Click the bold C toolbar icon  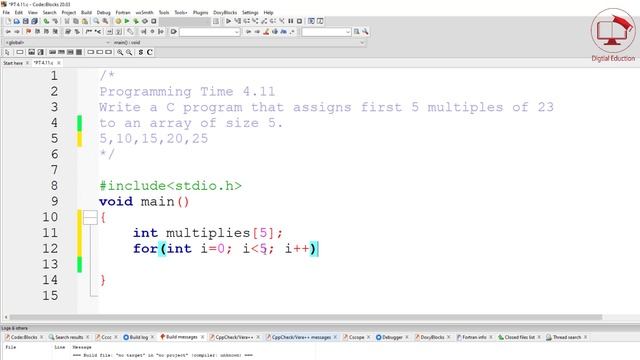click(x=150, y=52)
